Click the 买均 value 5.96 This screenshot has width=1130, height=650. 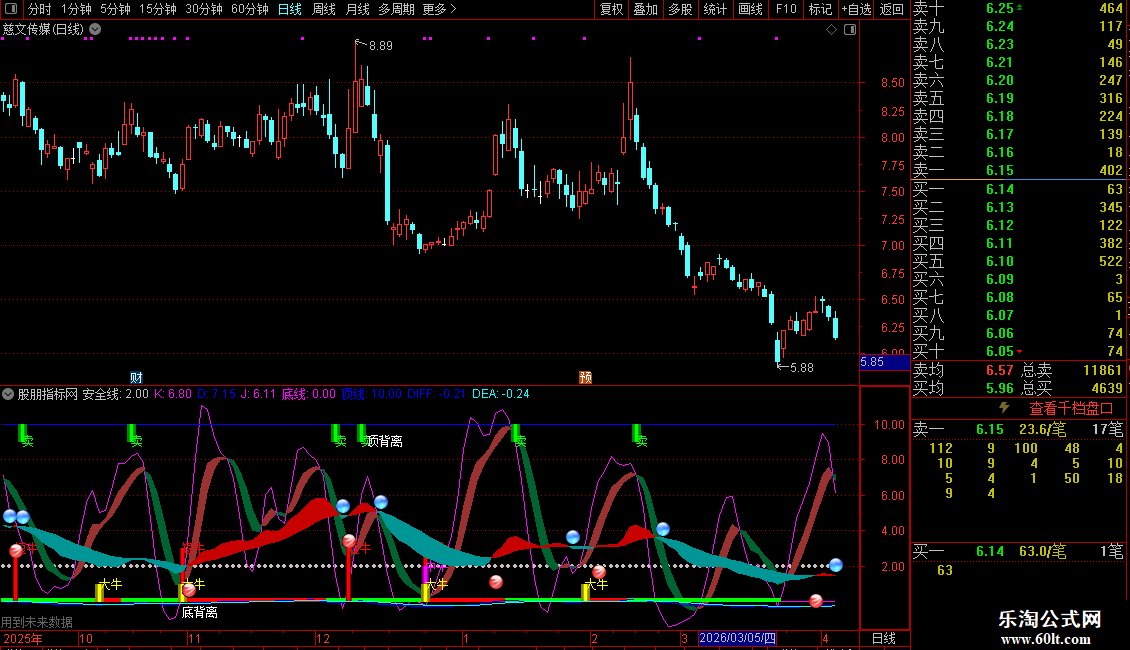(1000, 388)
